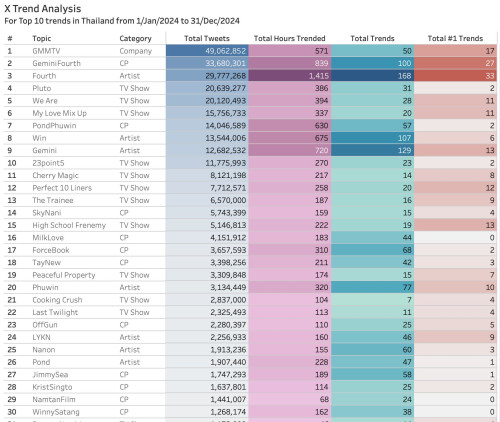
Task: Select the 6,570,000 tweets cell
Action: tap(207, 200)
